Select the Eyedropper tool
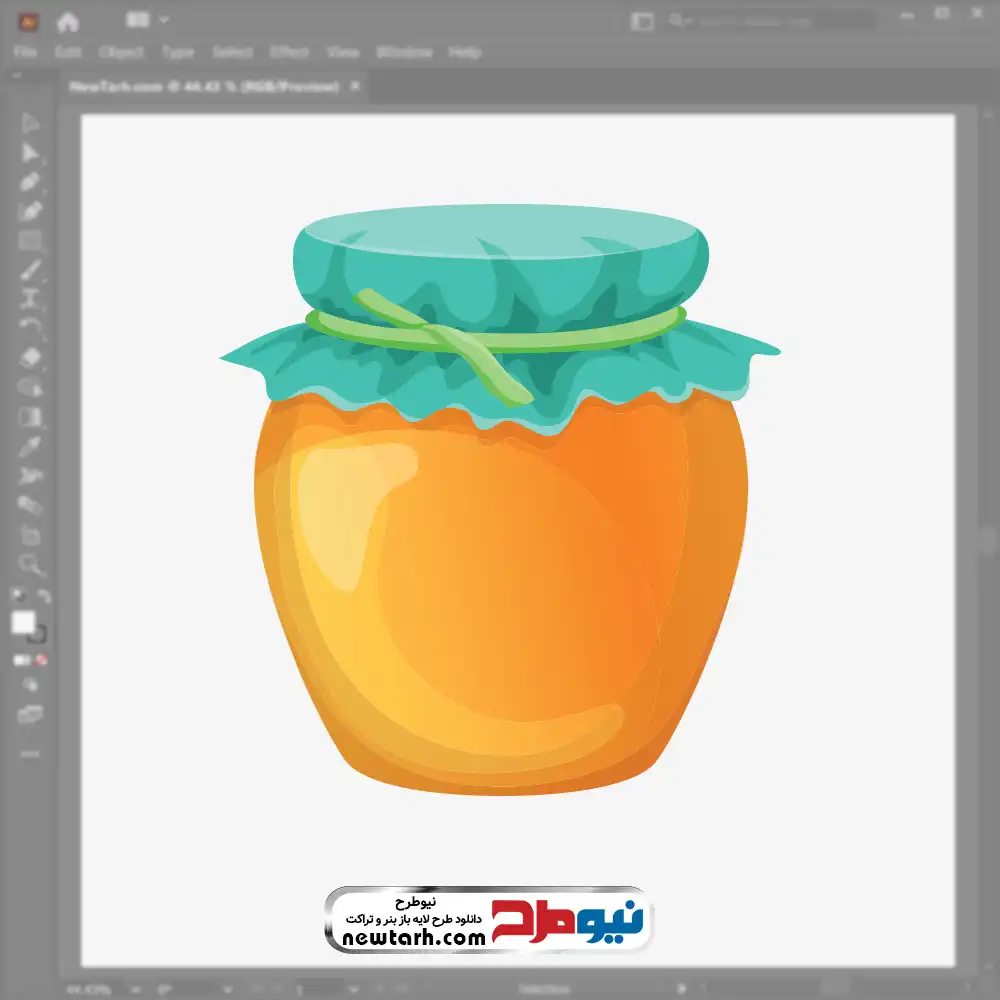 pos(30,446)
